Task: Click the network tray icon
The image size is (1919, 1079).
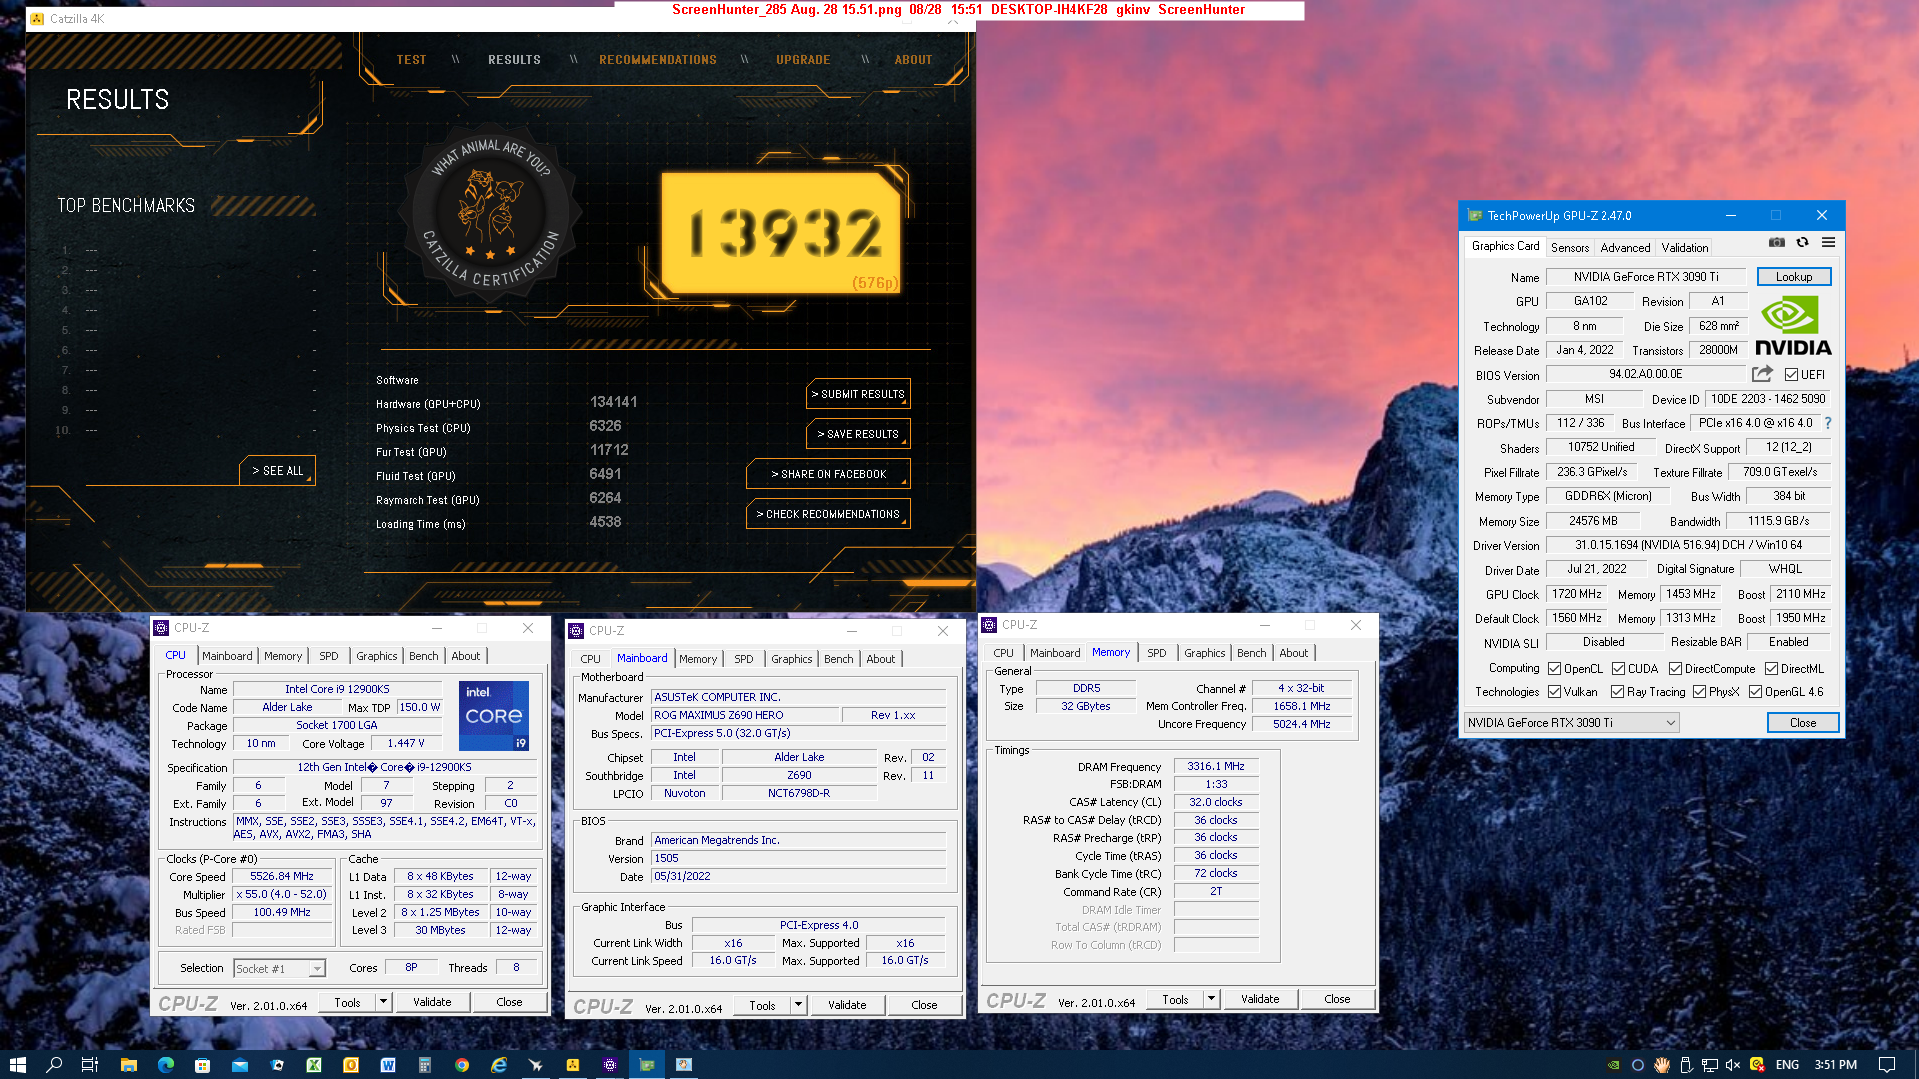Action: (x=1710, y=1065)
